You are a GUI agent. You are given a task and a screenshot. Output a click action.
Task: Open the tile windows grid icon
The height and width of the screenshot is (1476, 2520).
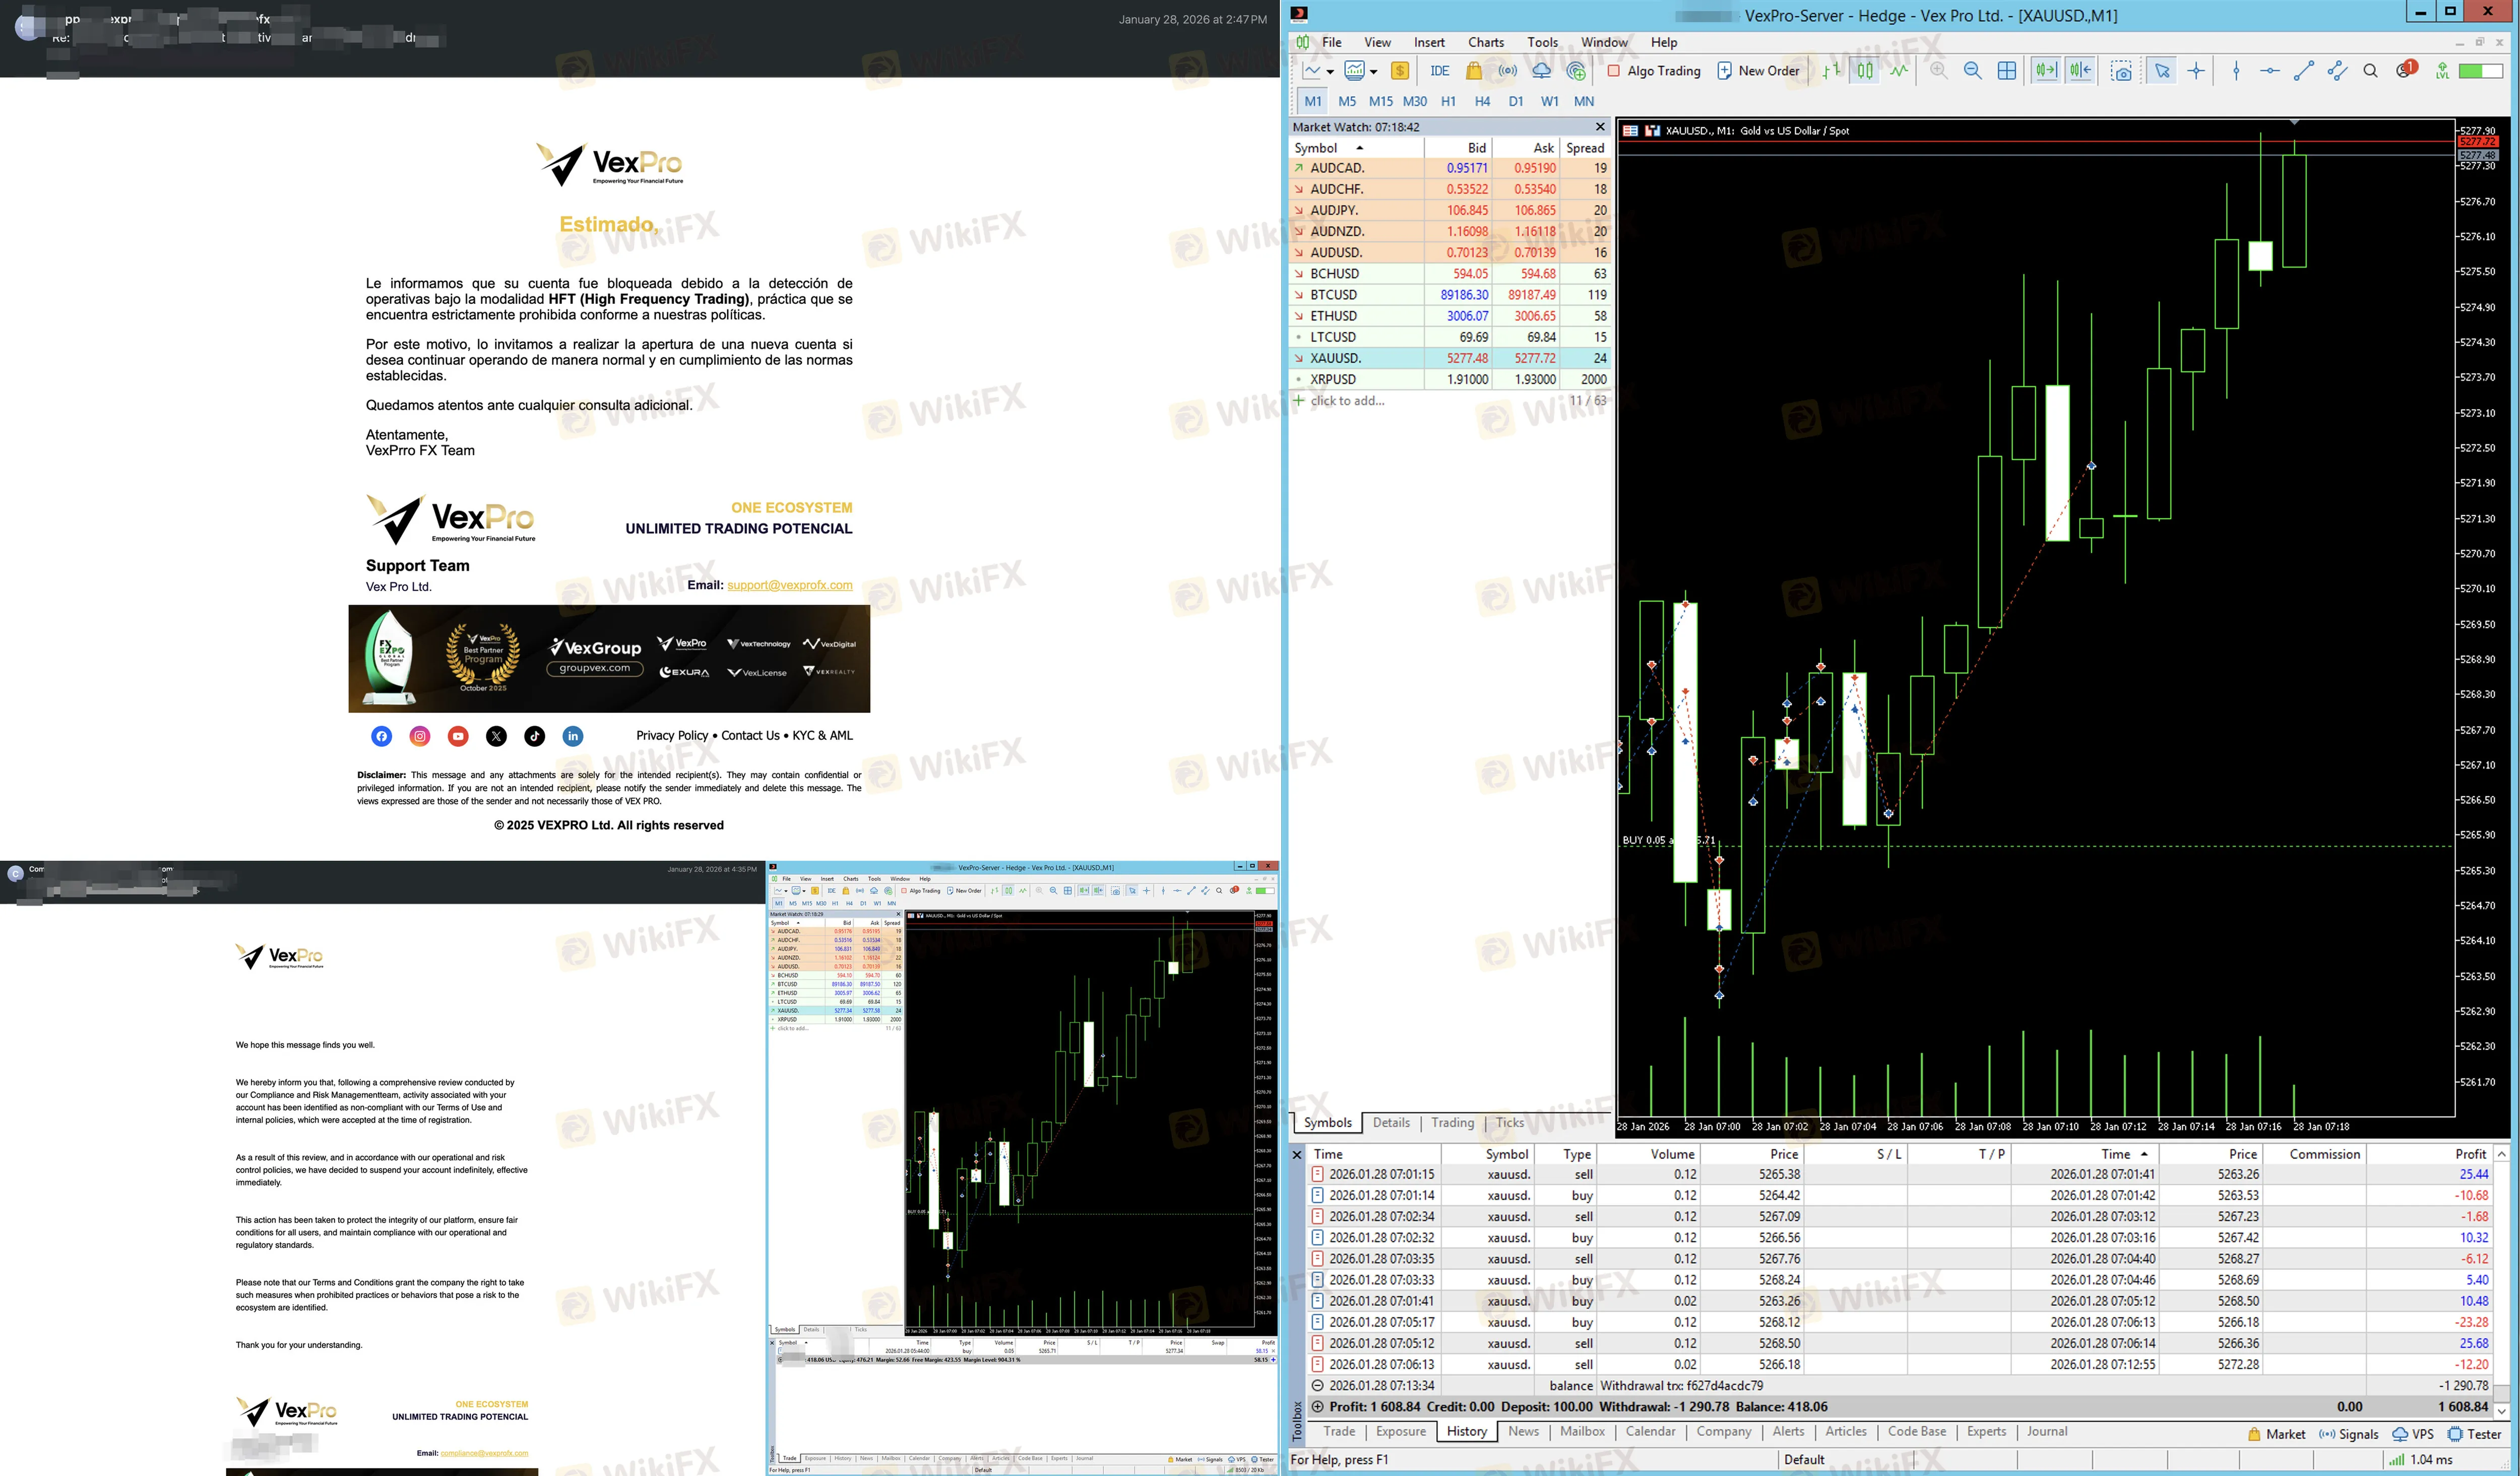pos(2006,71)
